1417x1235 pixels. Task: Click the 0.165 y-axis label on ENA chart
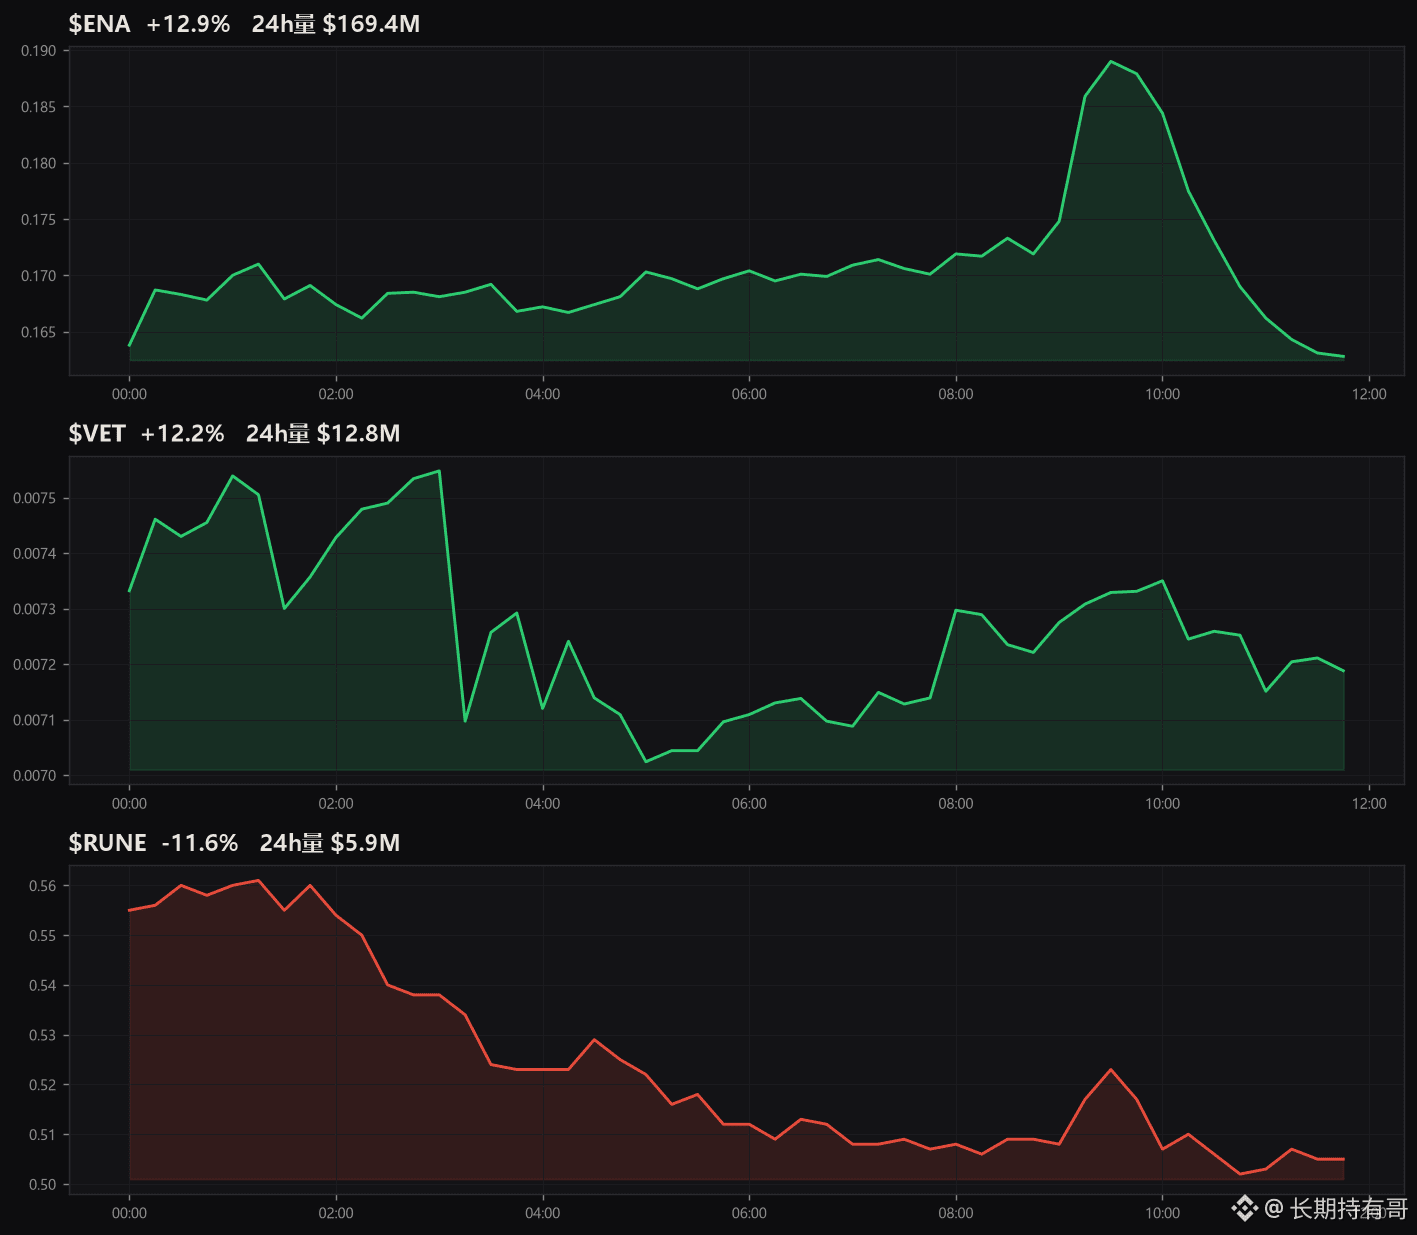pyautogui.click(x=38, y=332)
